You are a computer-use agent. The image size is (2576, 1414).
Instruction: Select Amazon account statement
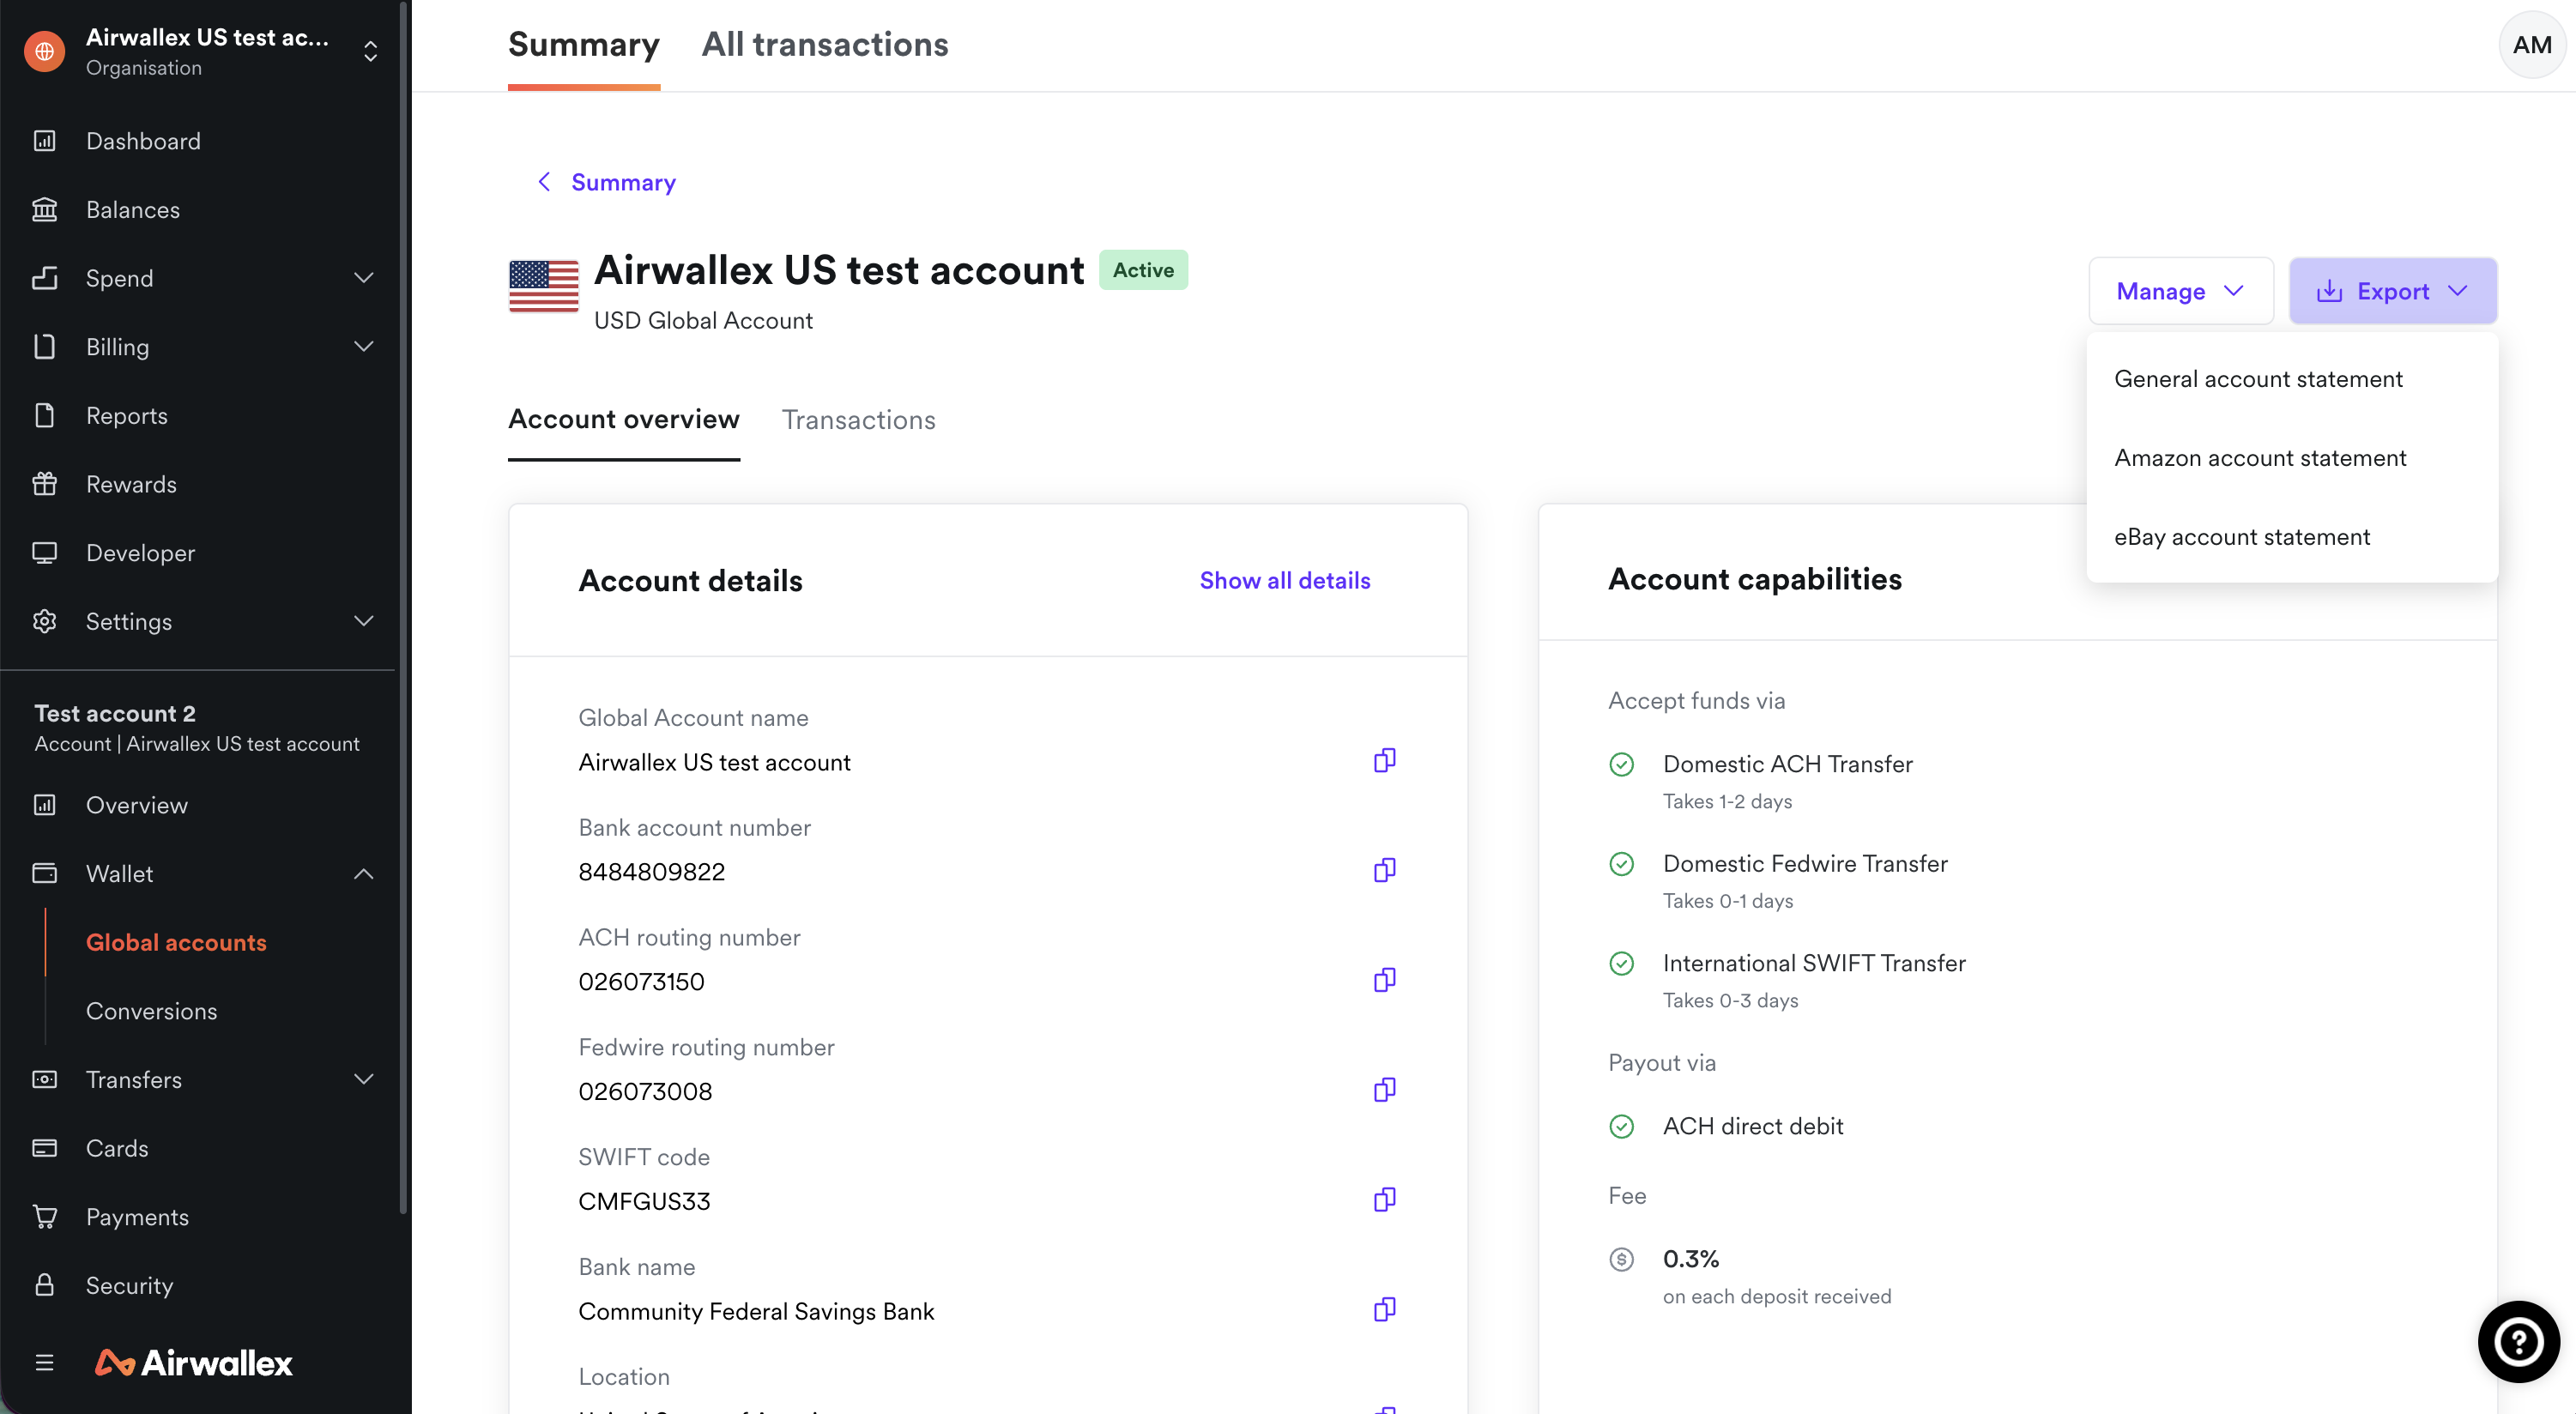tap(2292, 458)
